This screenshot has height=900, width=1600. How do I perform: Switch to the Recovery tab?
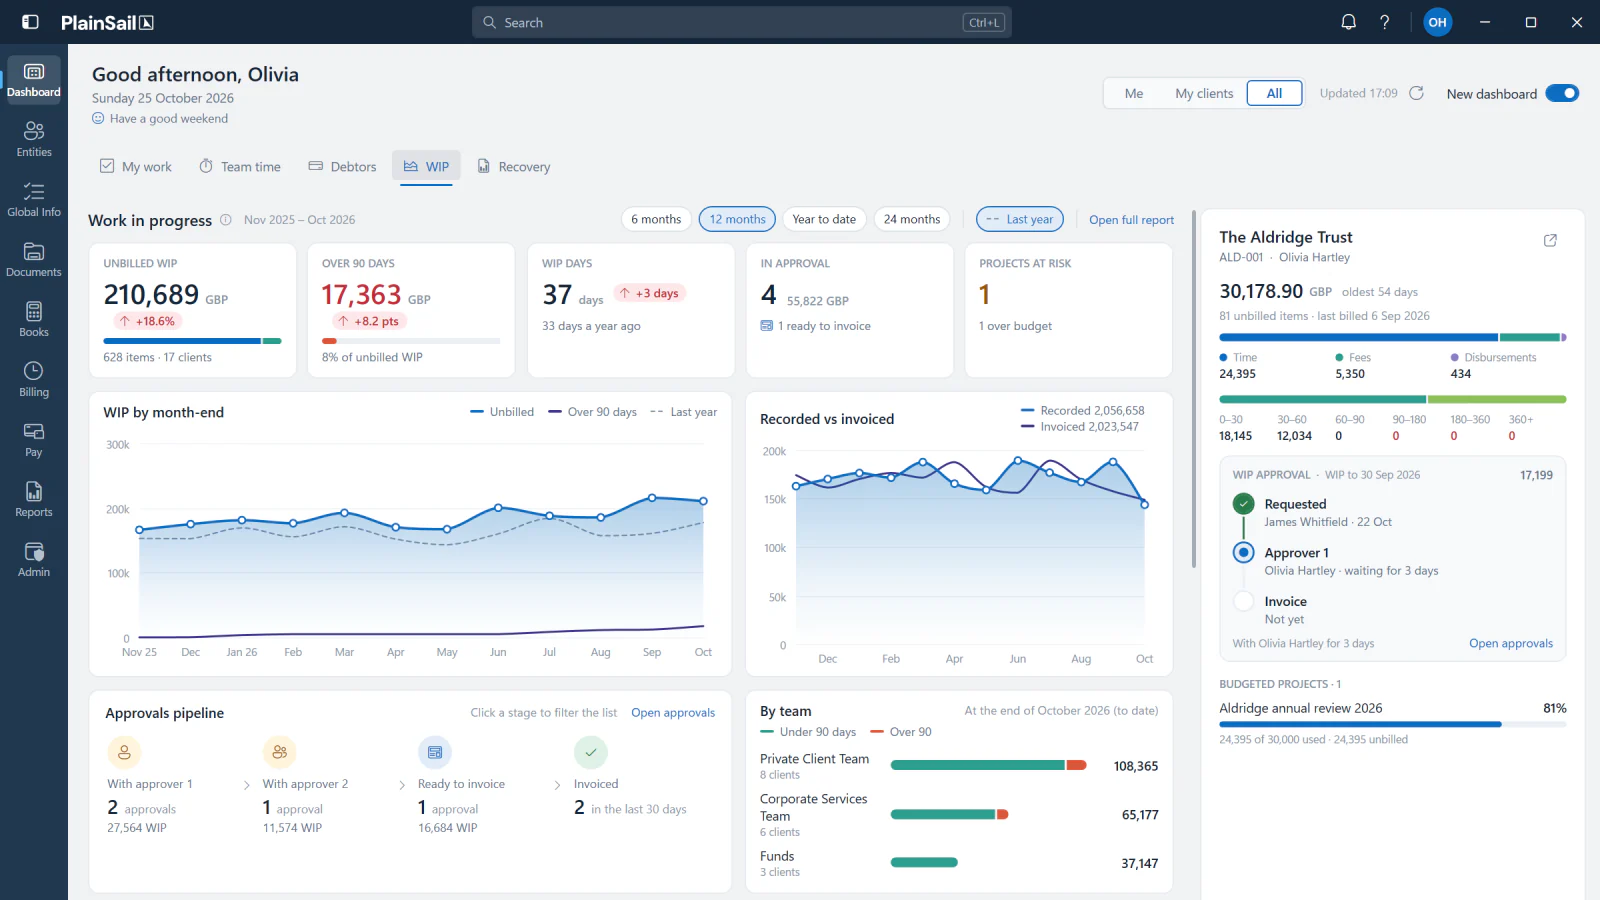coord(514,167)
